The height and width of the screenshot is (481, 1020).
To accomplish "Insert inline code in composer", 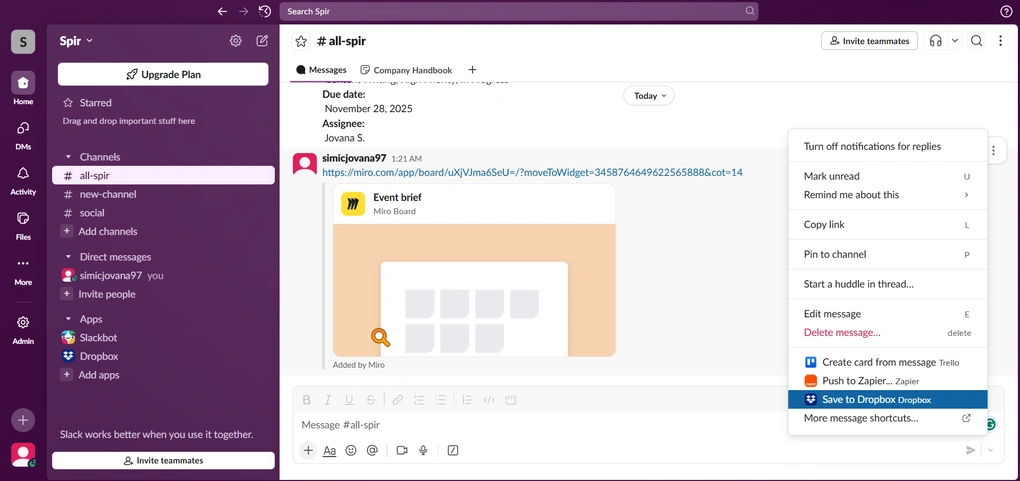I will pos(489,400).
